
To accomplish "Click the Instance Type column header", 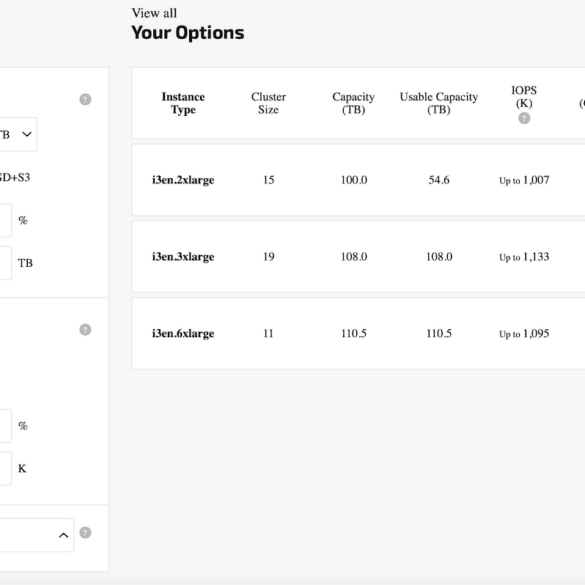I will (x=183, y=103).
